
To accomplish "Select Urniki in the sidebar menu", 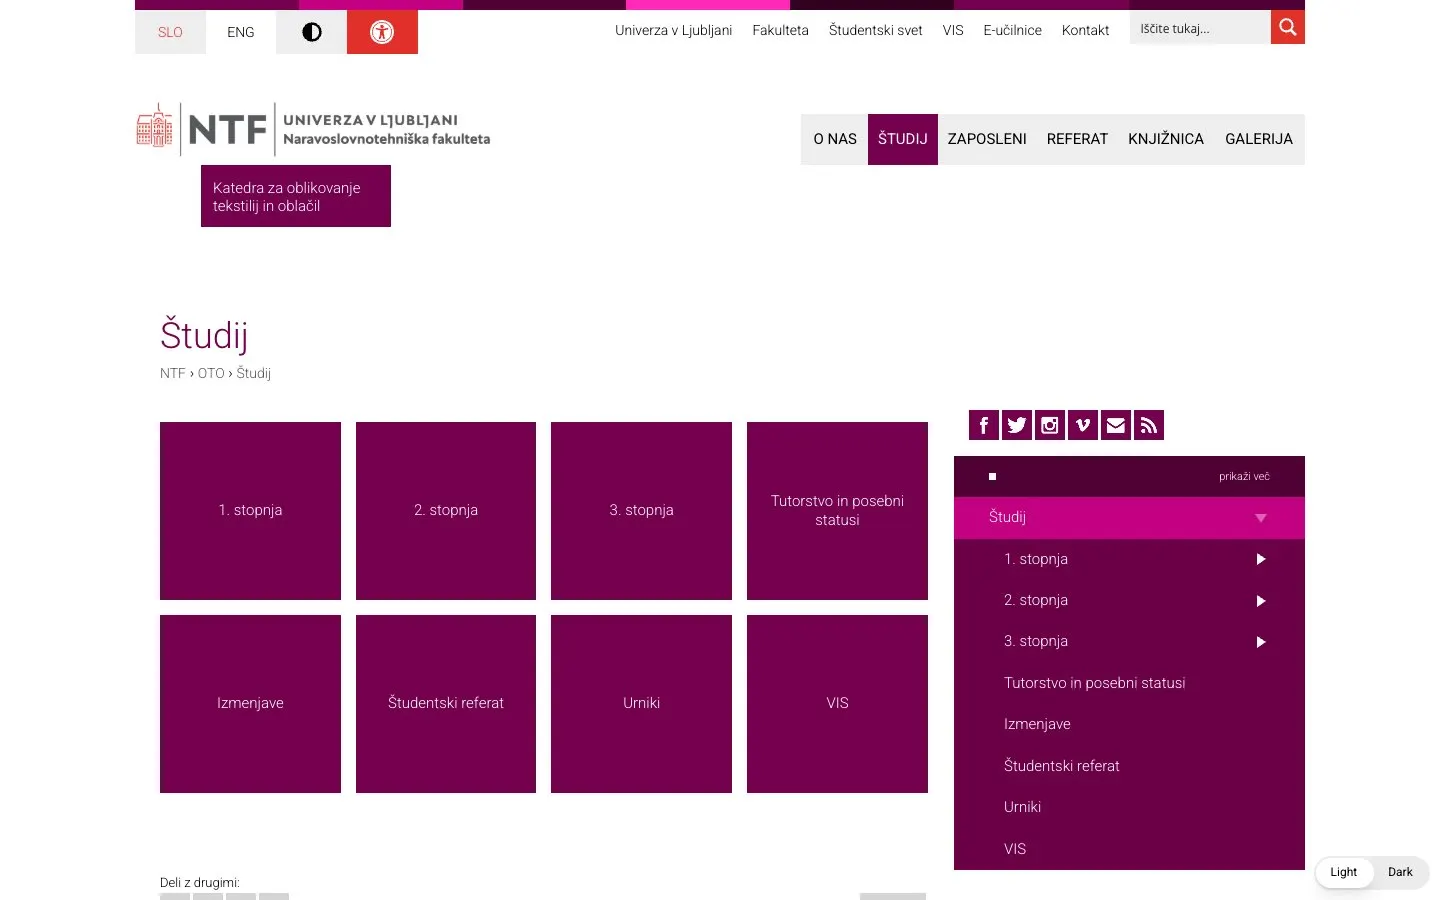I will pyautogui.click(x=1129, y=807).
